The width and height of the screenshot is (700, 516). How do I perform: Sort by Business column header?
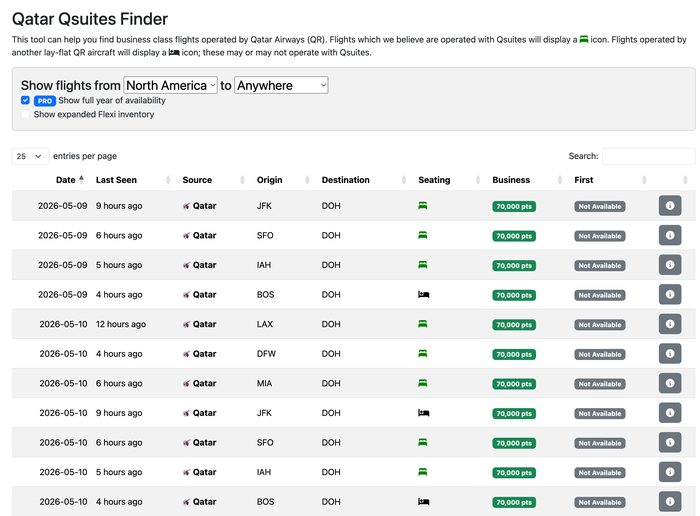[511, 180]
